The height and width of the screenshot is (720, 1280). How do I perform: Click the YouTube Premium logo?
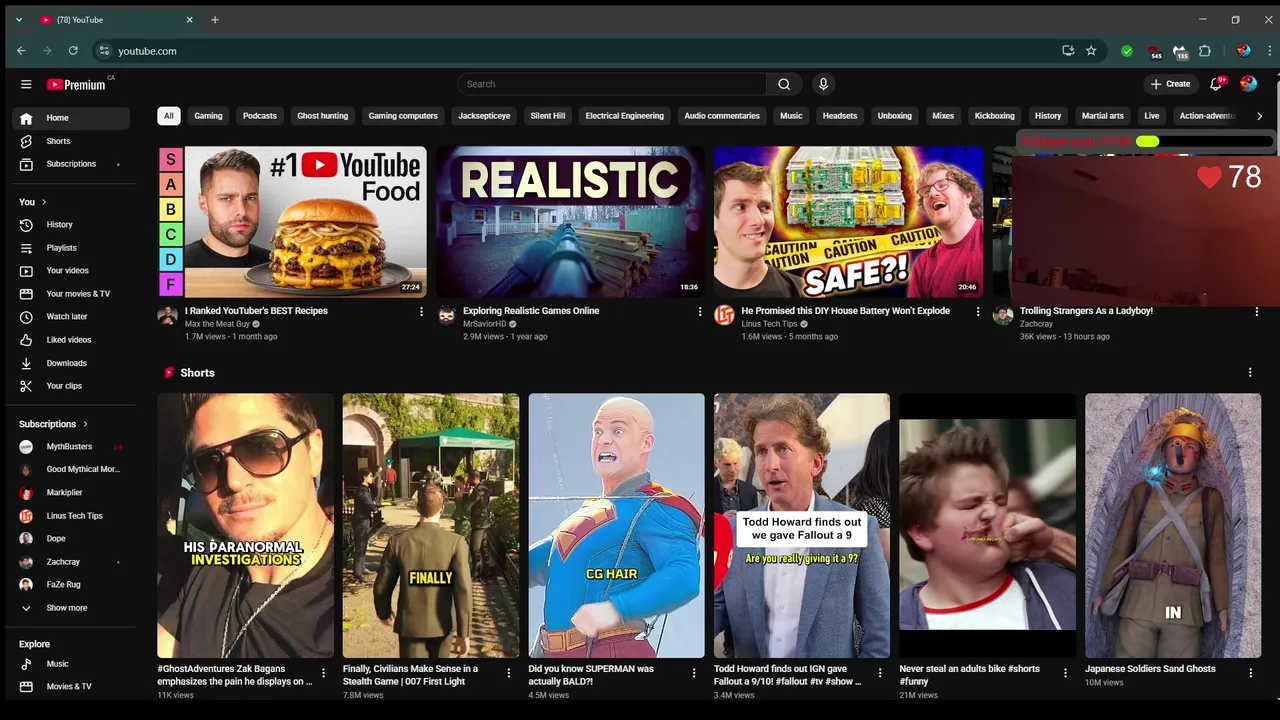(x=76, y=84)
